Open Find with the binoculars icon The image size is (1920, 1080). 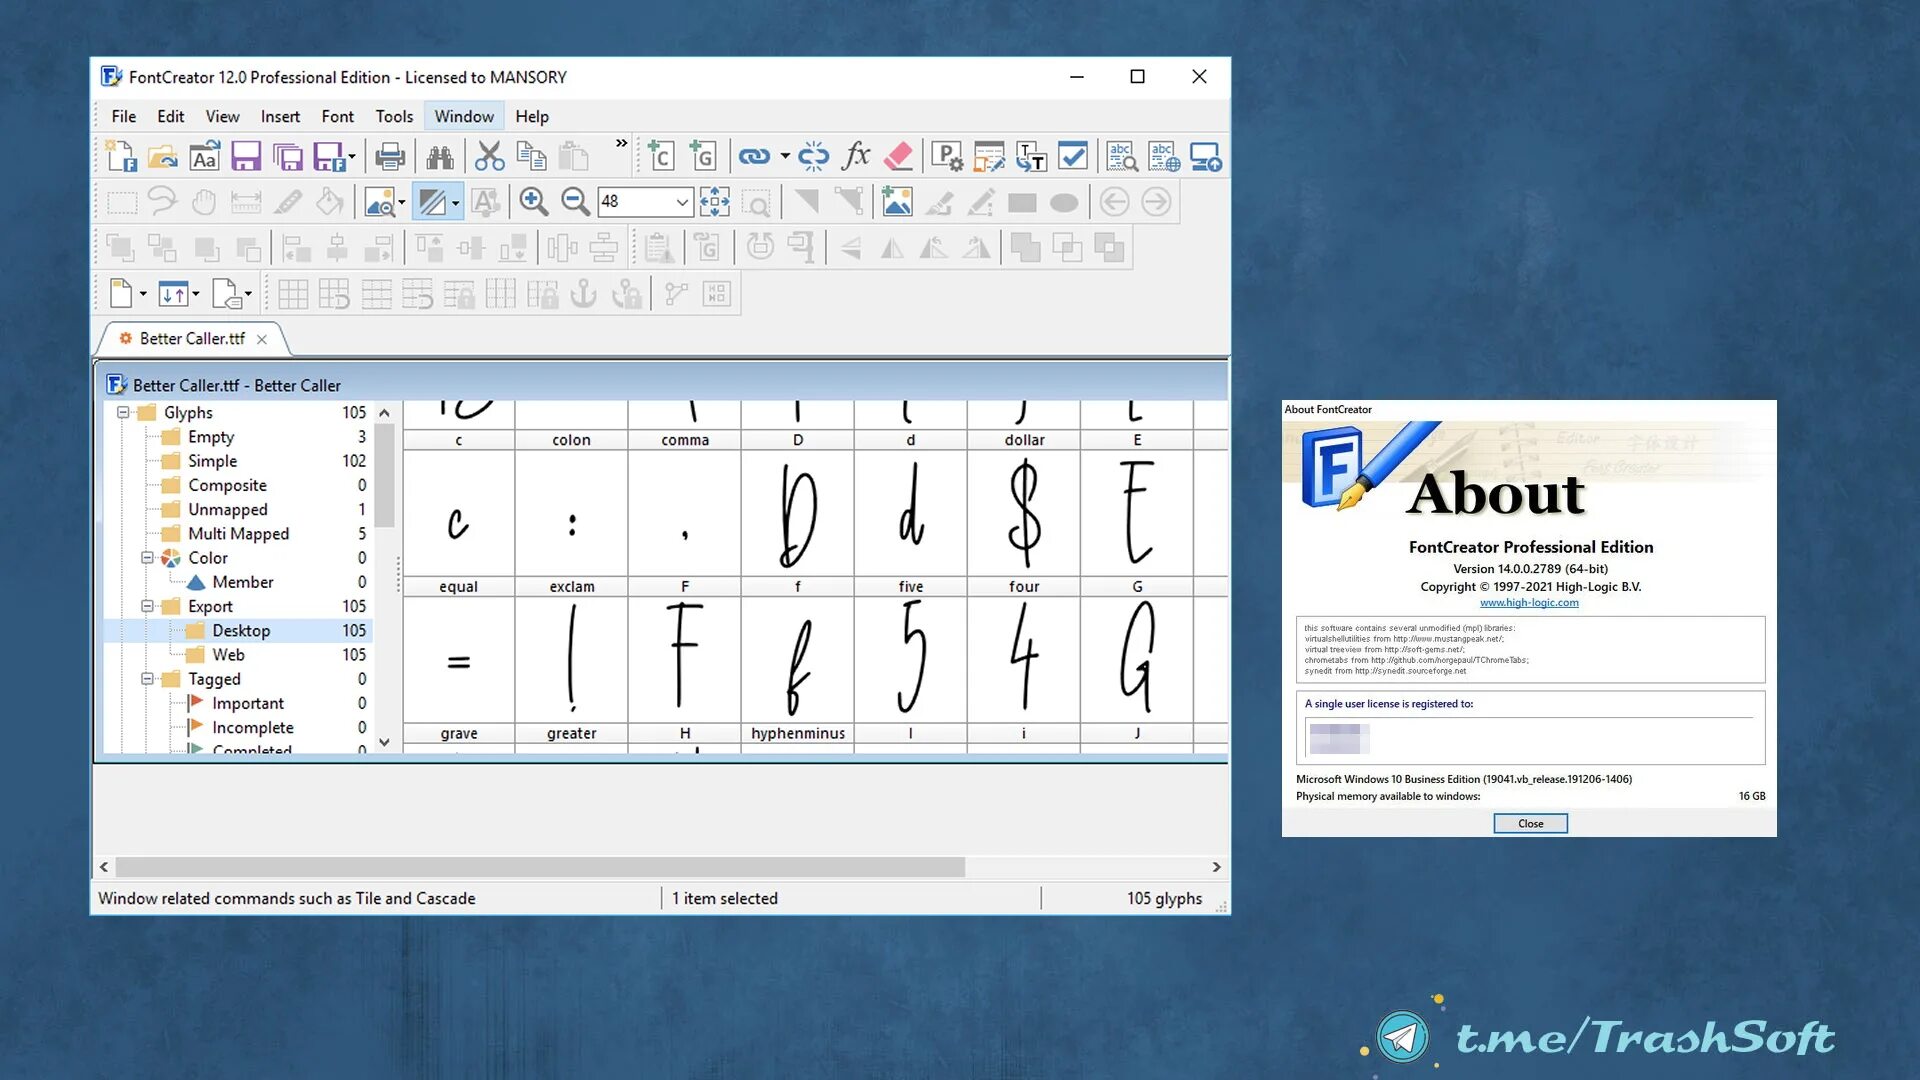pos(439,157)
